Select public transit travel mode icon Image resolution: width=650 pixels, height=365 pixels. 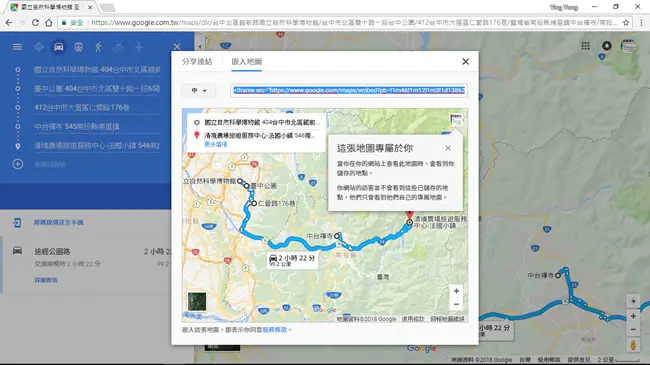(78, 47)
